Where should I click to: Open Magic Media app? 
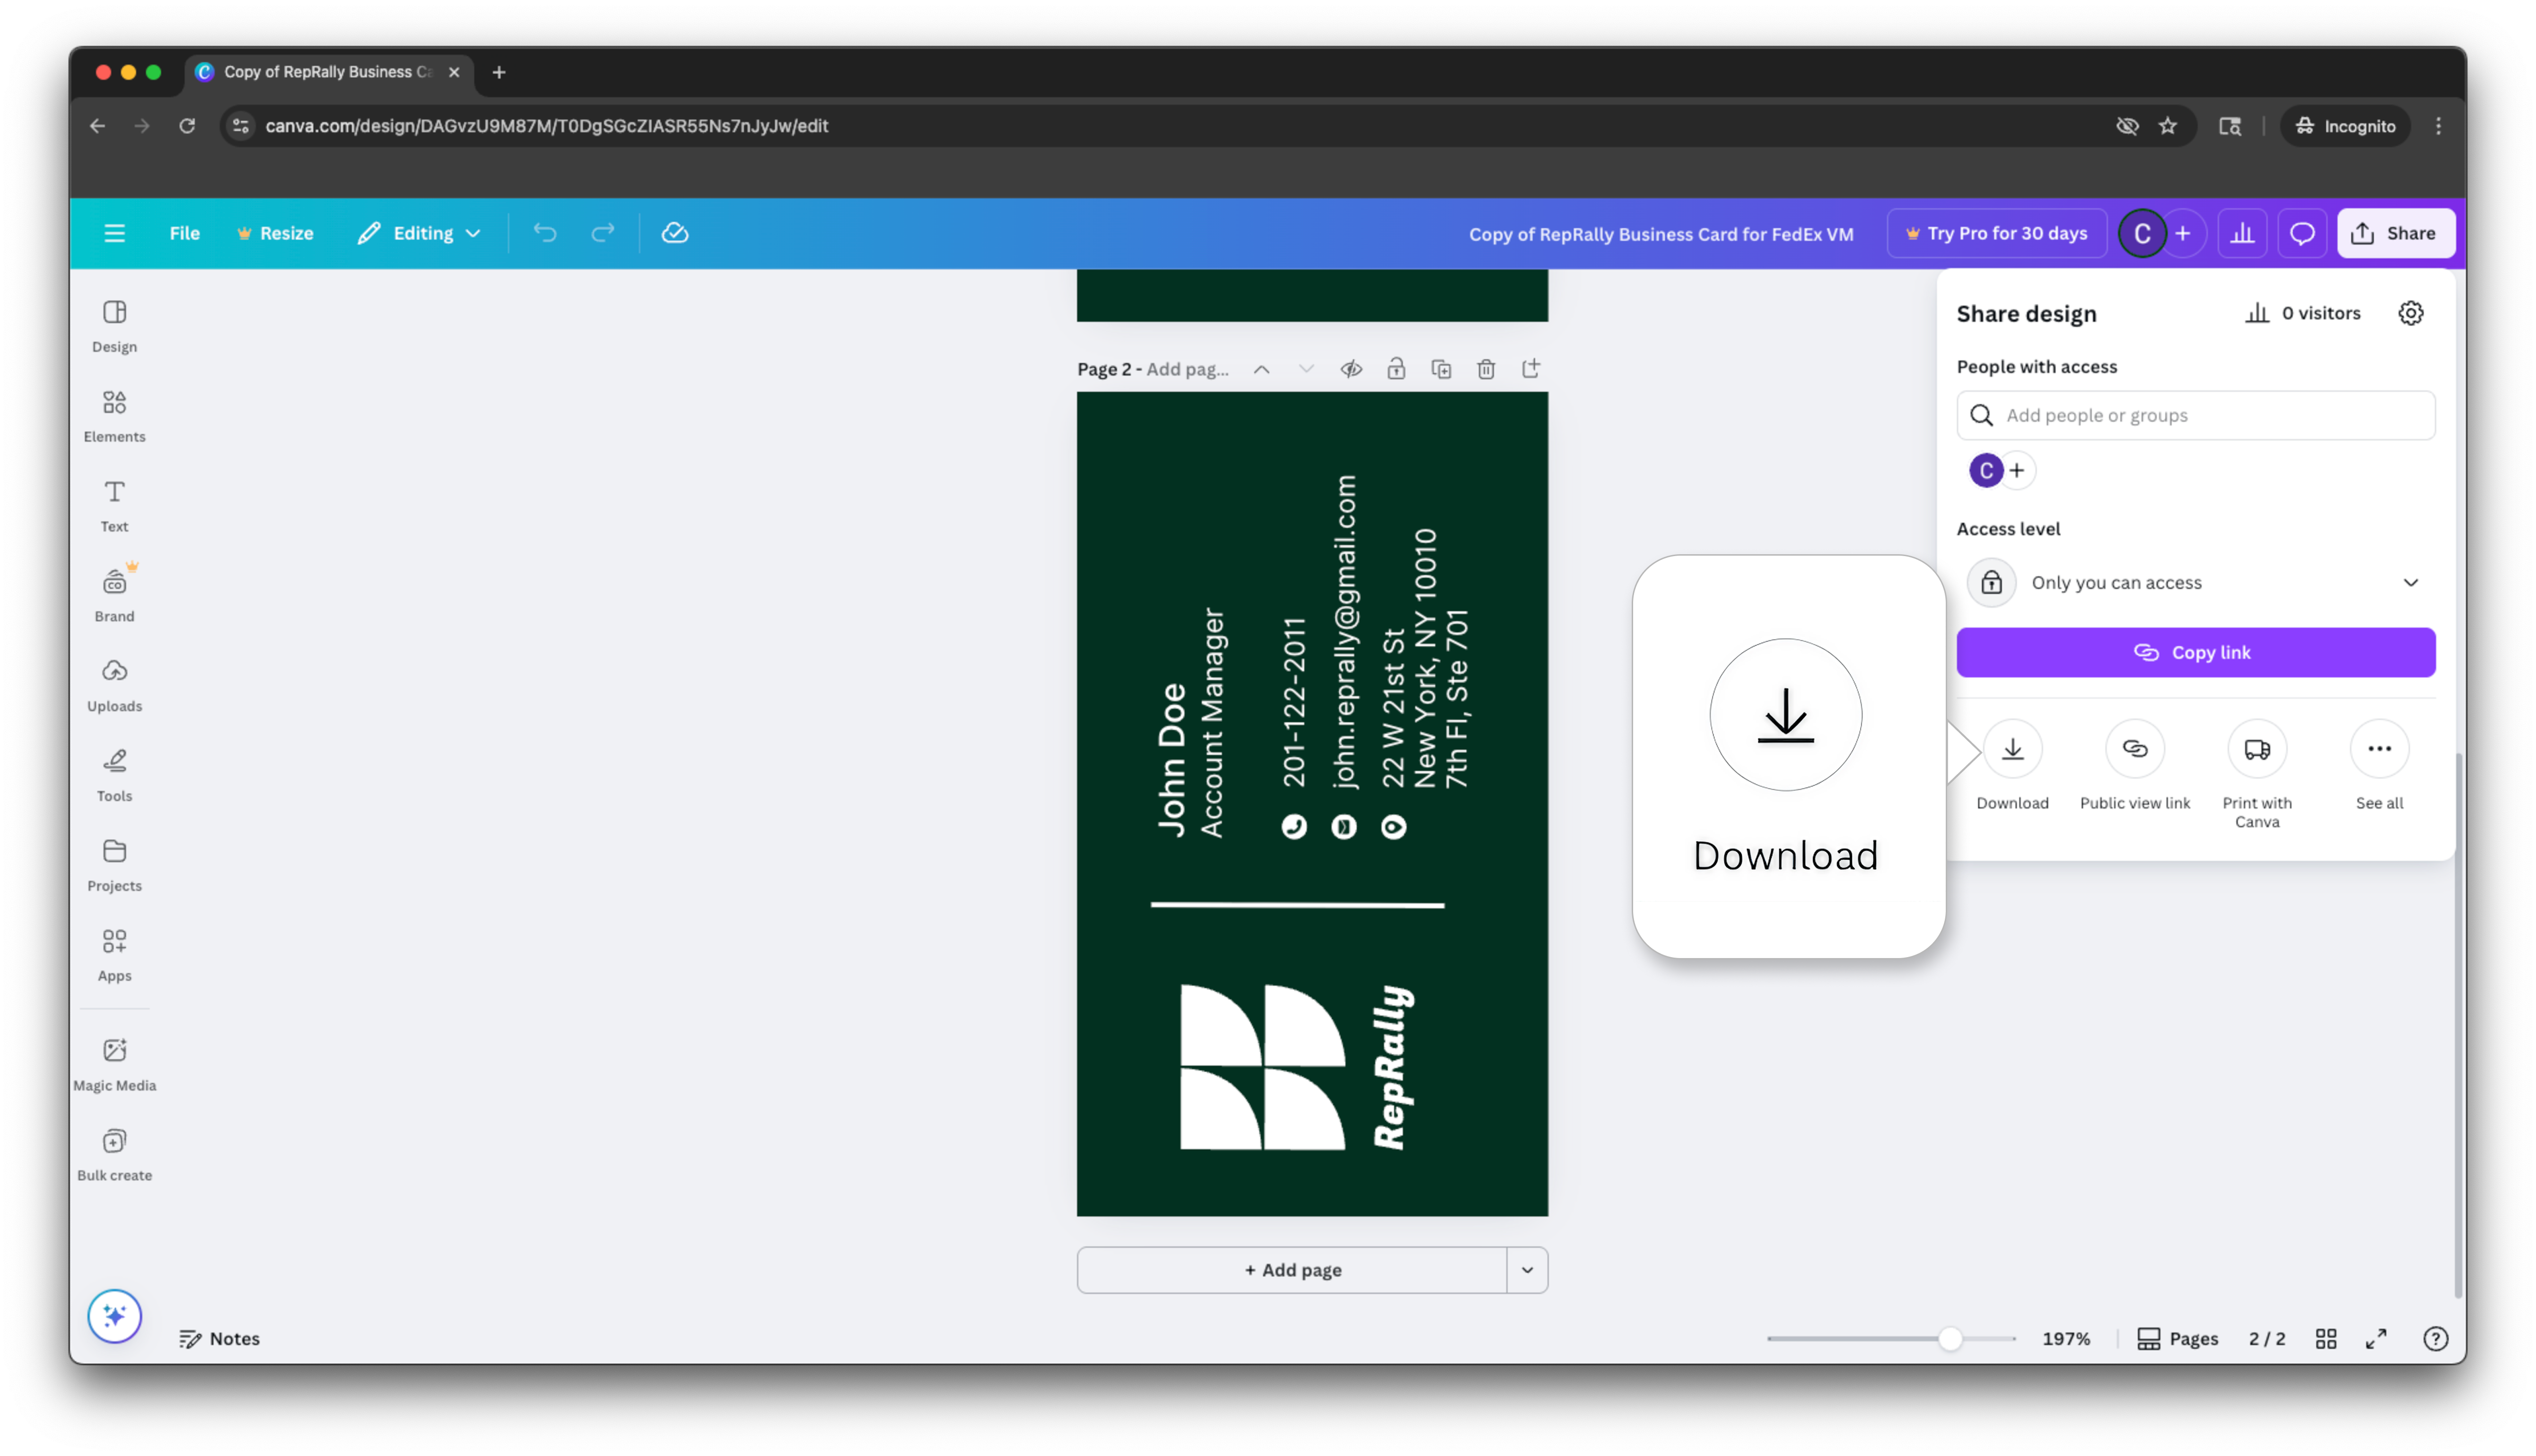pos(114,1065)
